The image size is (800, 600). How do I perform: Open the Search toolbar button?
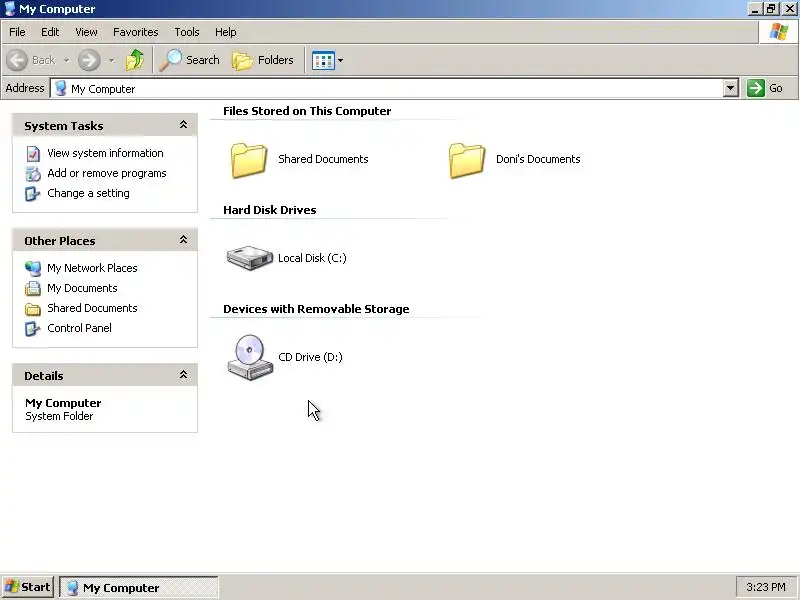189,60
